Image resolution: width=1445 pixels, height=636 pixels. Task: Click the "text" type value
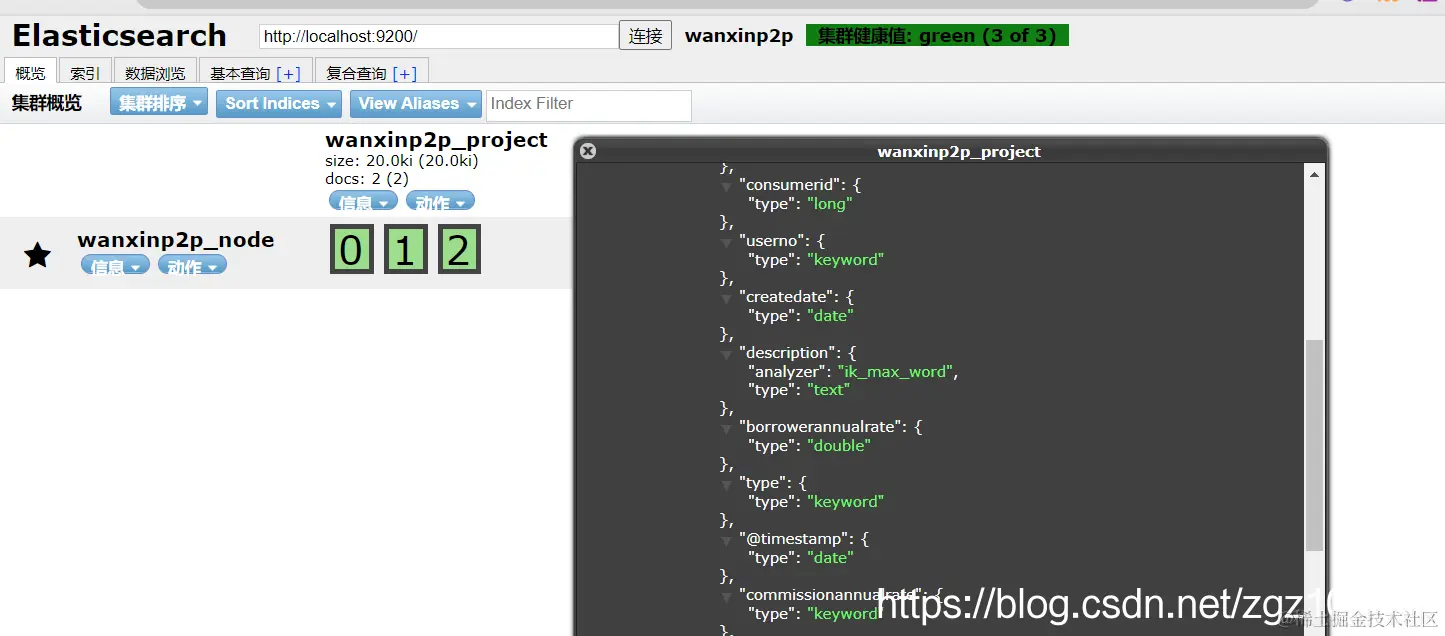[x=828, y=390]
